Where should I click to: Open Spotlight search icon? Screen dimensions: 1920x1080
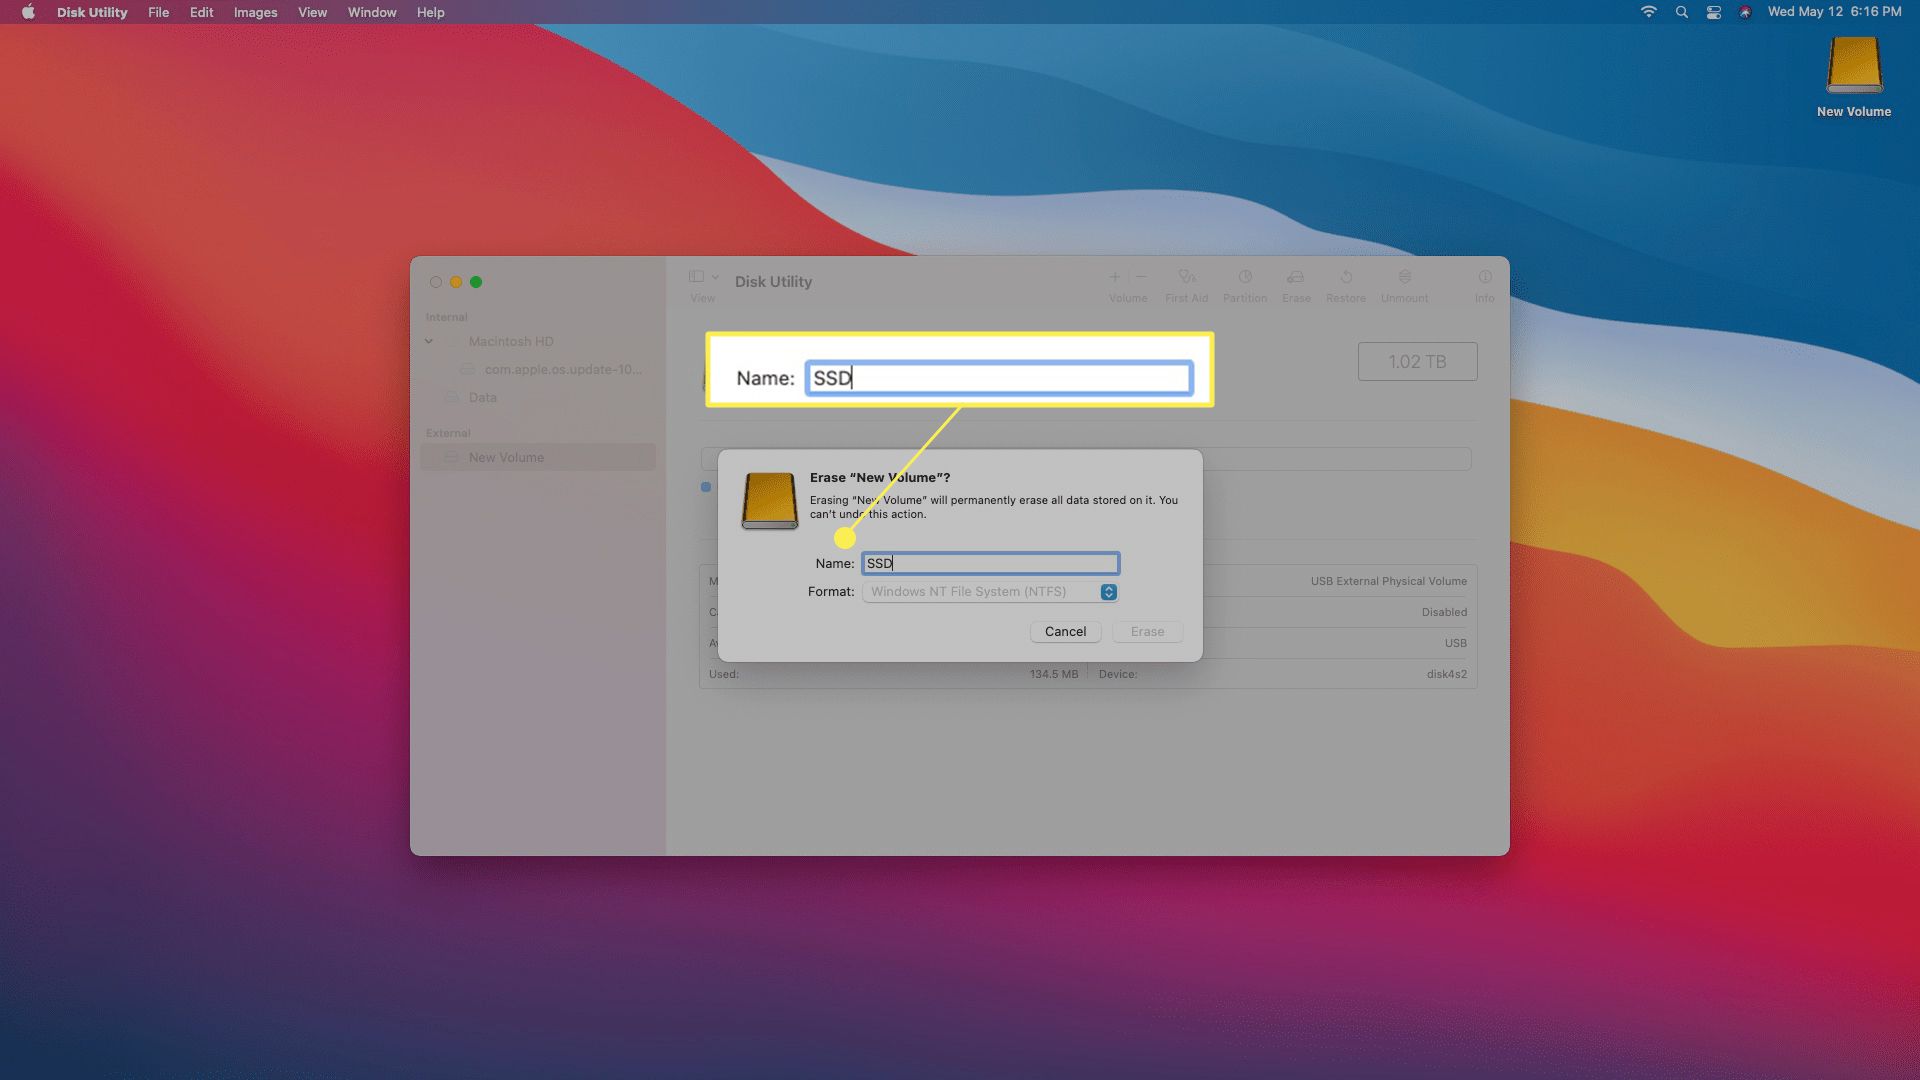(1682, 12)
